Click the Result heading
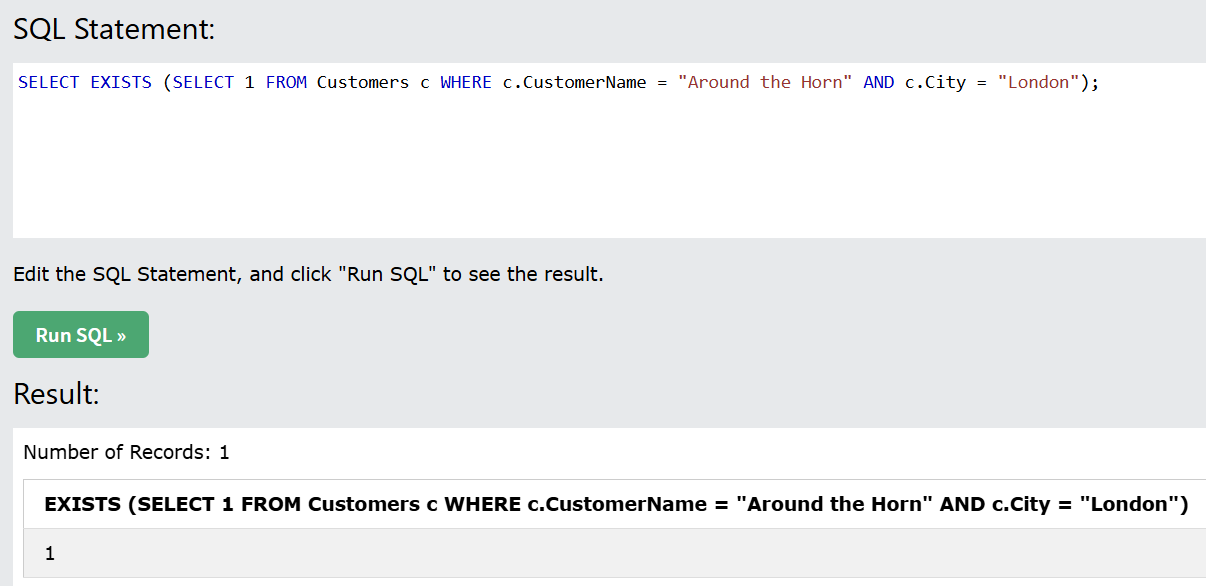This screenshot has height=586, width=1206. click(57, 394)
